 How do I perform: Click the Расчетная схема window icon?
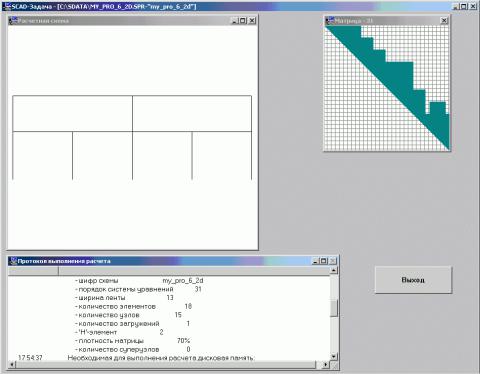(x=13, y=20)
